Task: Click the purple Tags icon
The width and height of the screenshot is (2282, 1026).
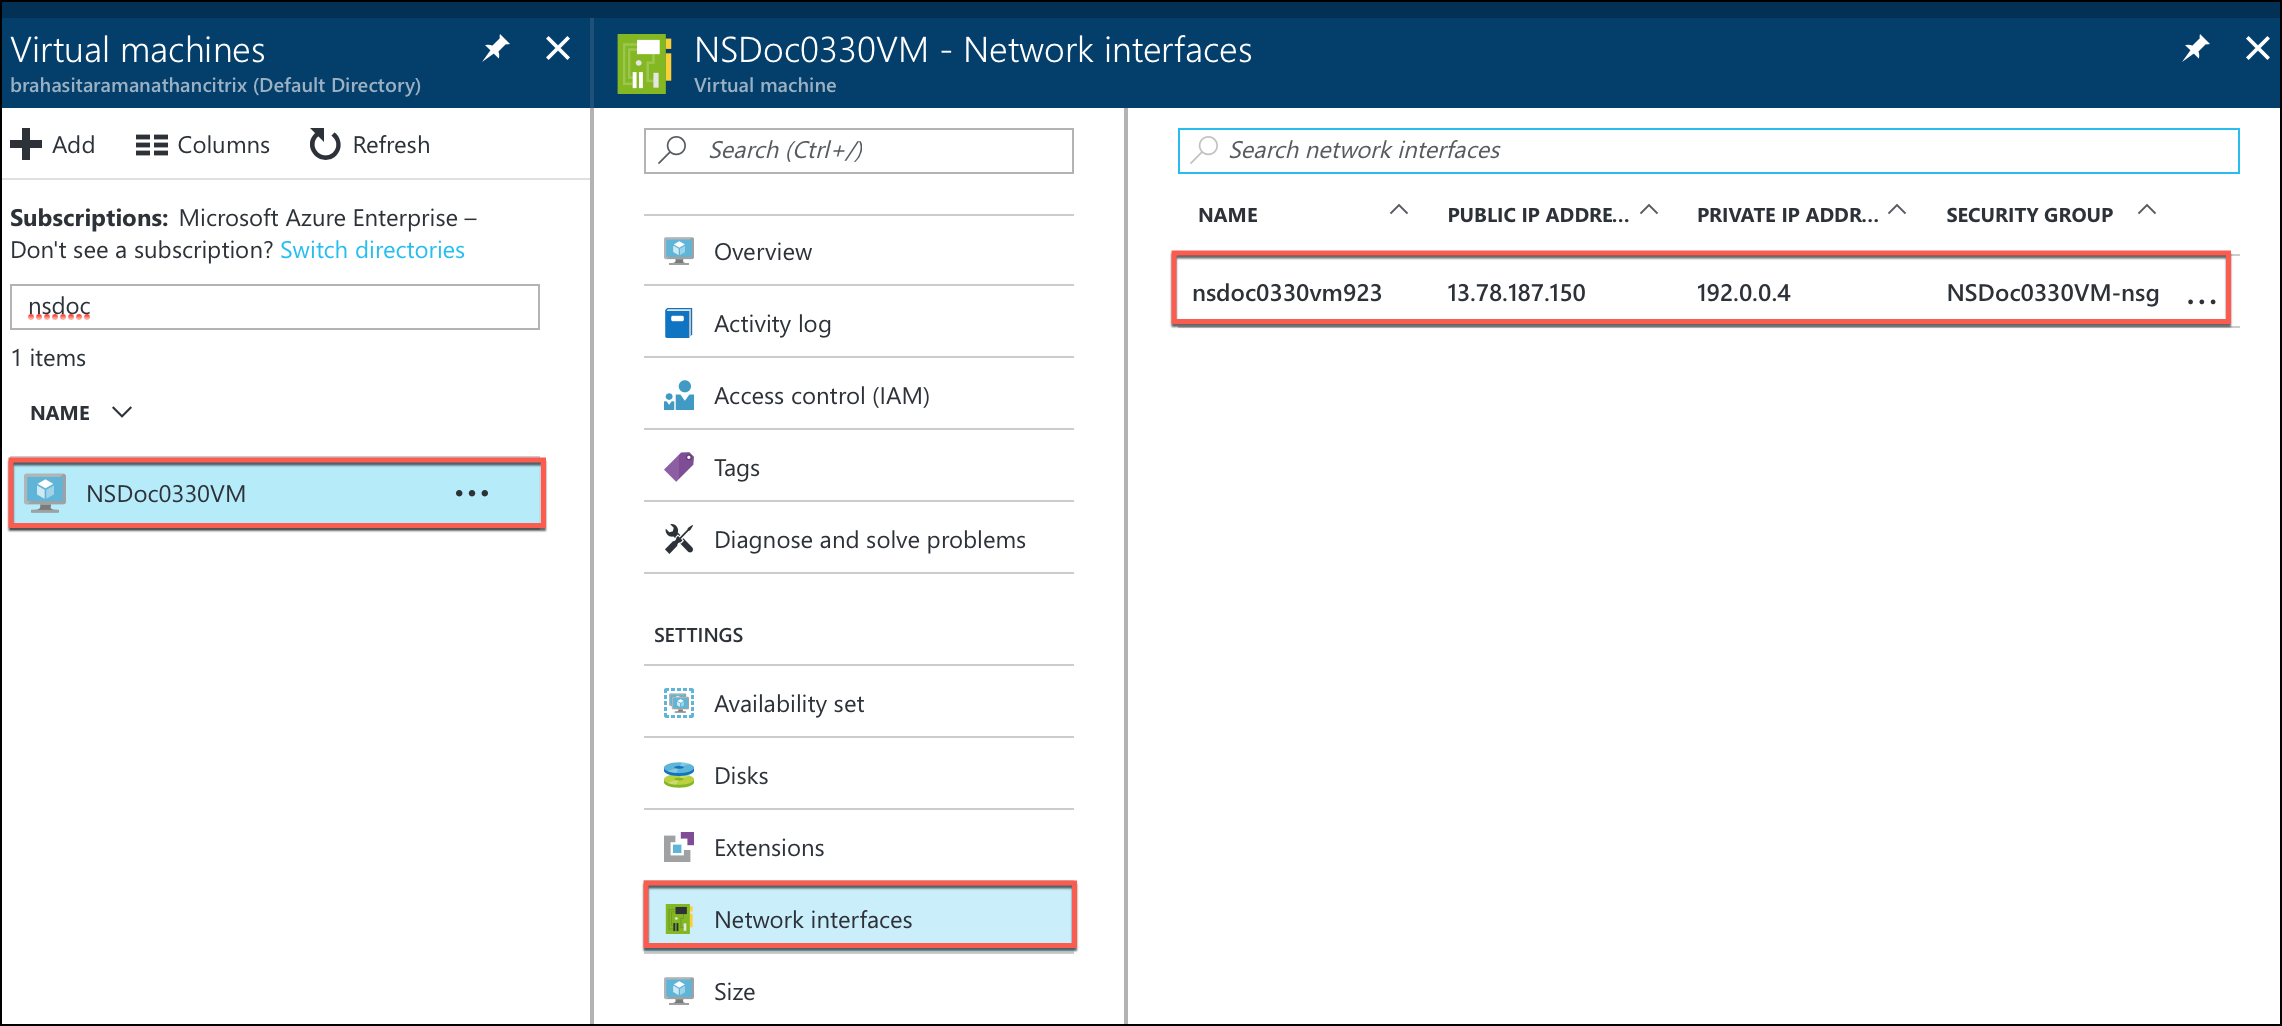Action: tap(679, 467)
